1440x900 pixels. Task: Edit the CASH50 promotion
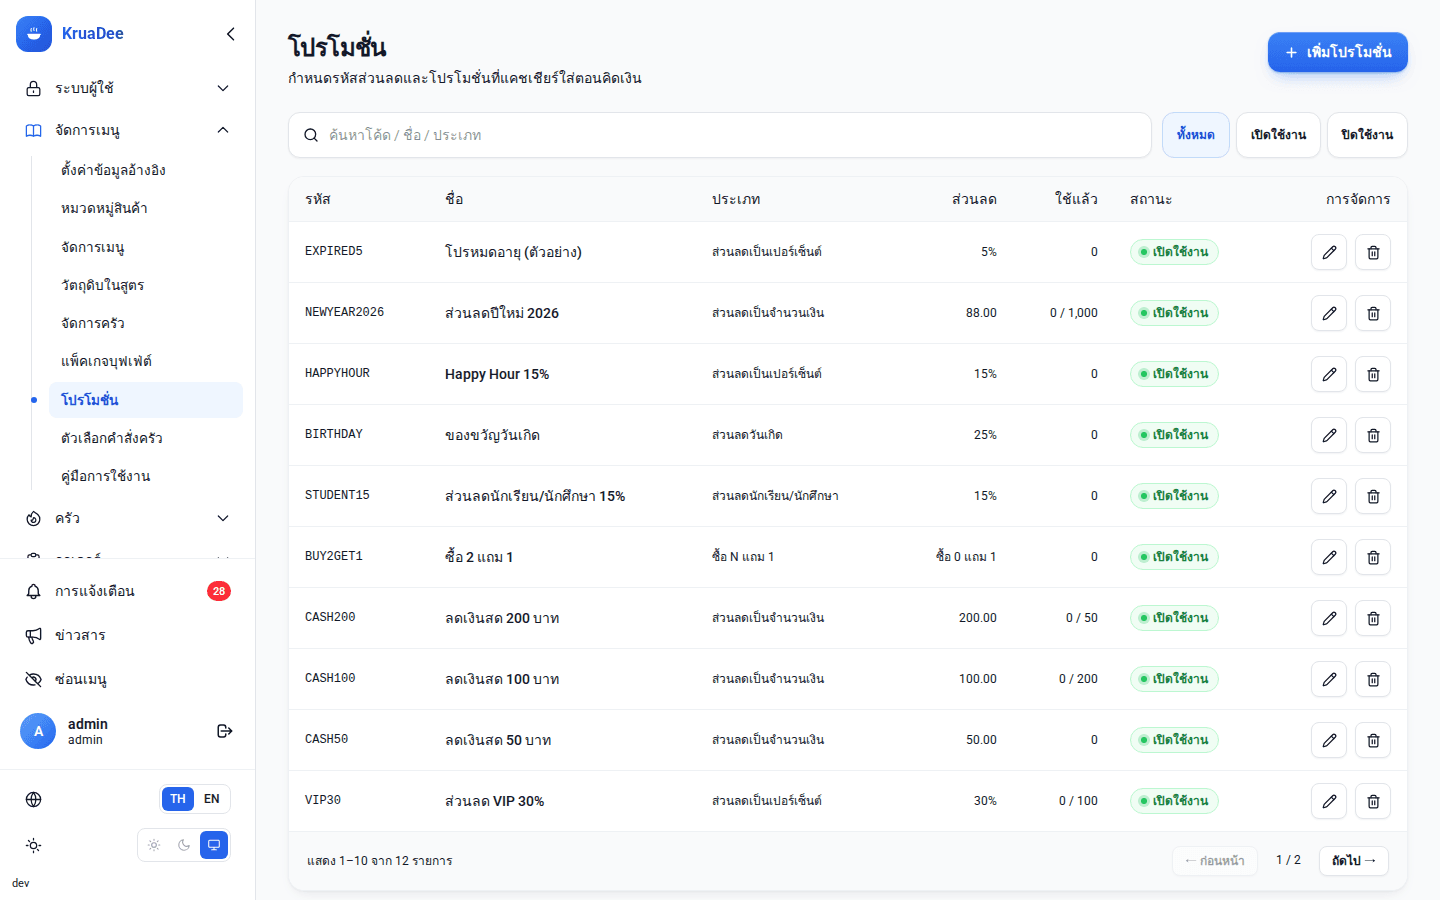coord(1329,740)
